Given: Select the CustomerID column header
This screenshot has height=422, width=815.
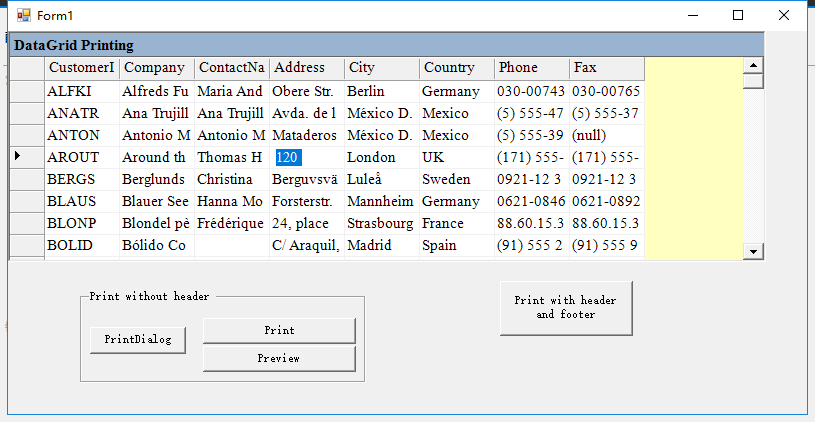Looking at the screenshot, I should 82,68.
